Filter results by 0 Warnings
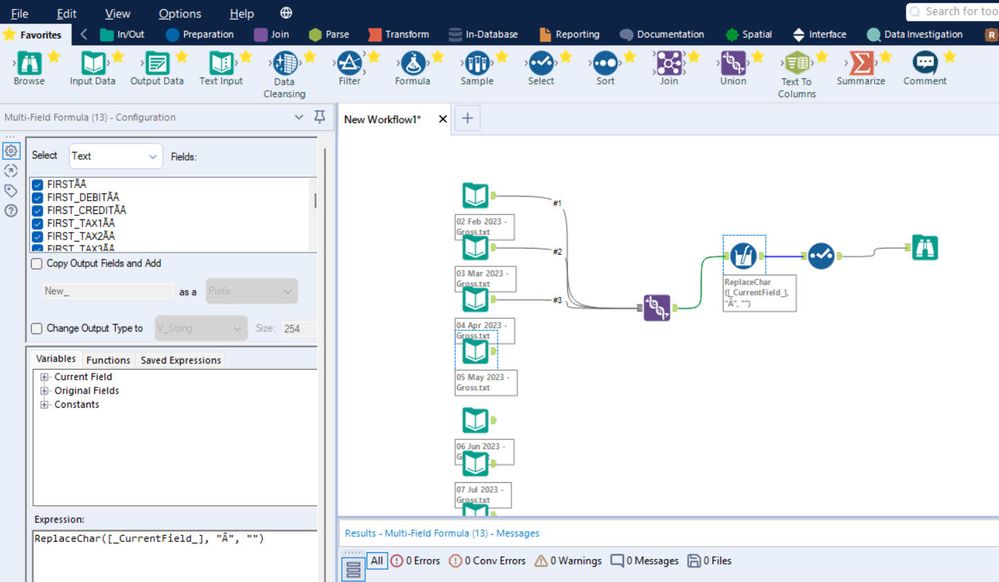999x582 pixels. click(x=568, y=561)
